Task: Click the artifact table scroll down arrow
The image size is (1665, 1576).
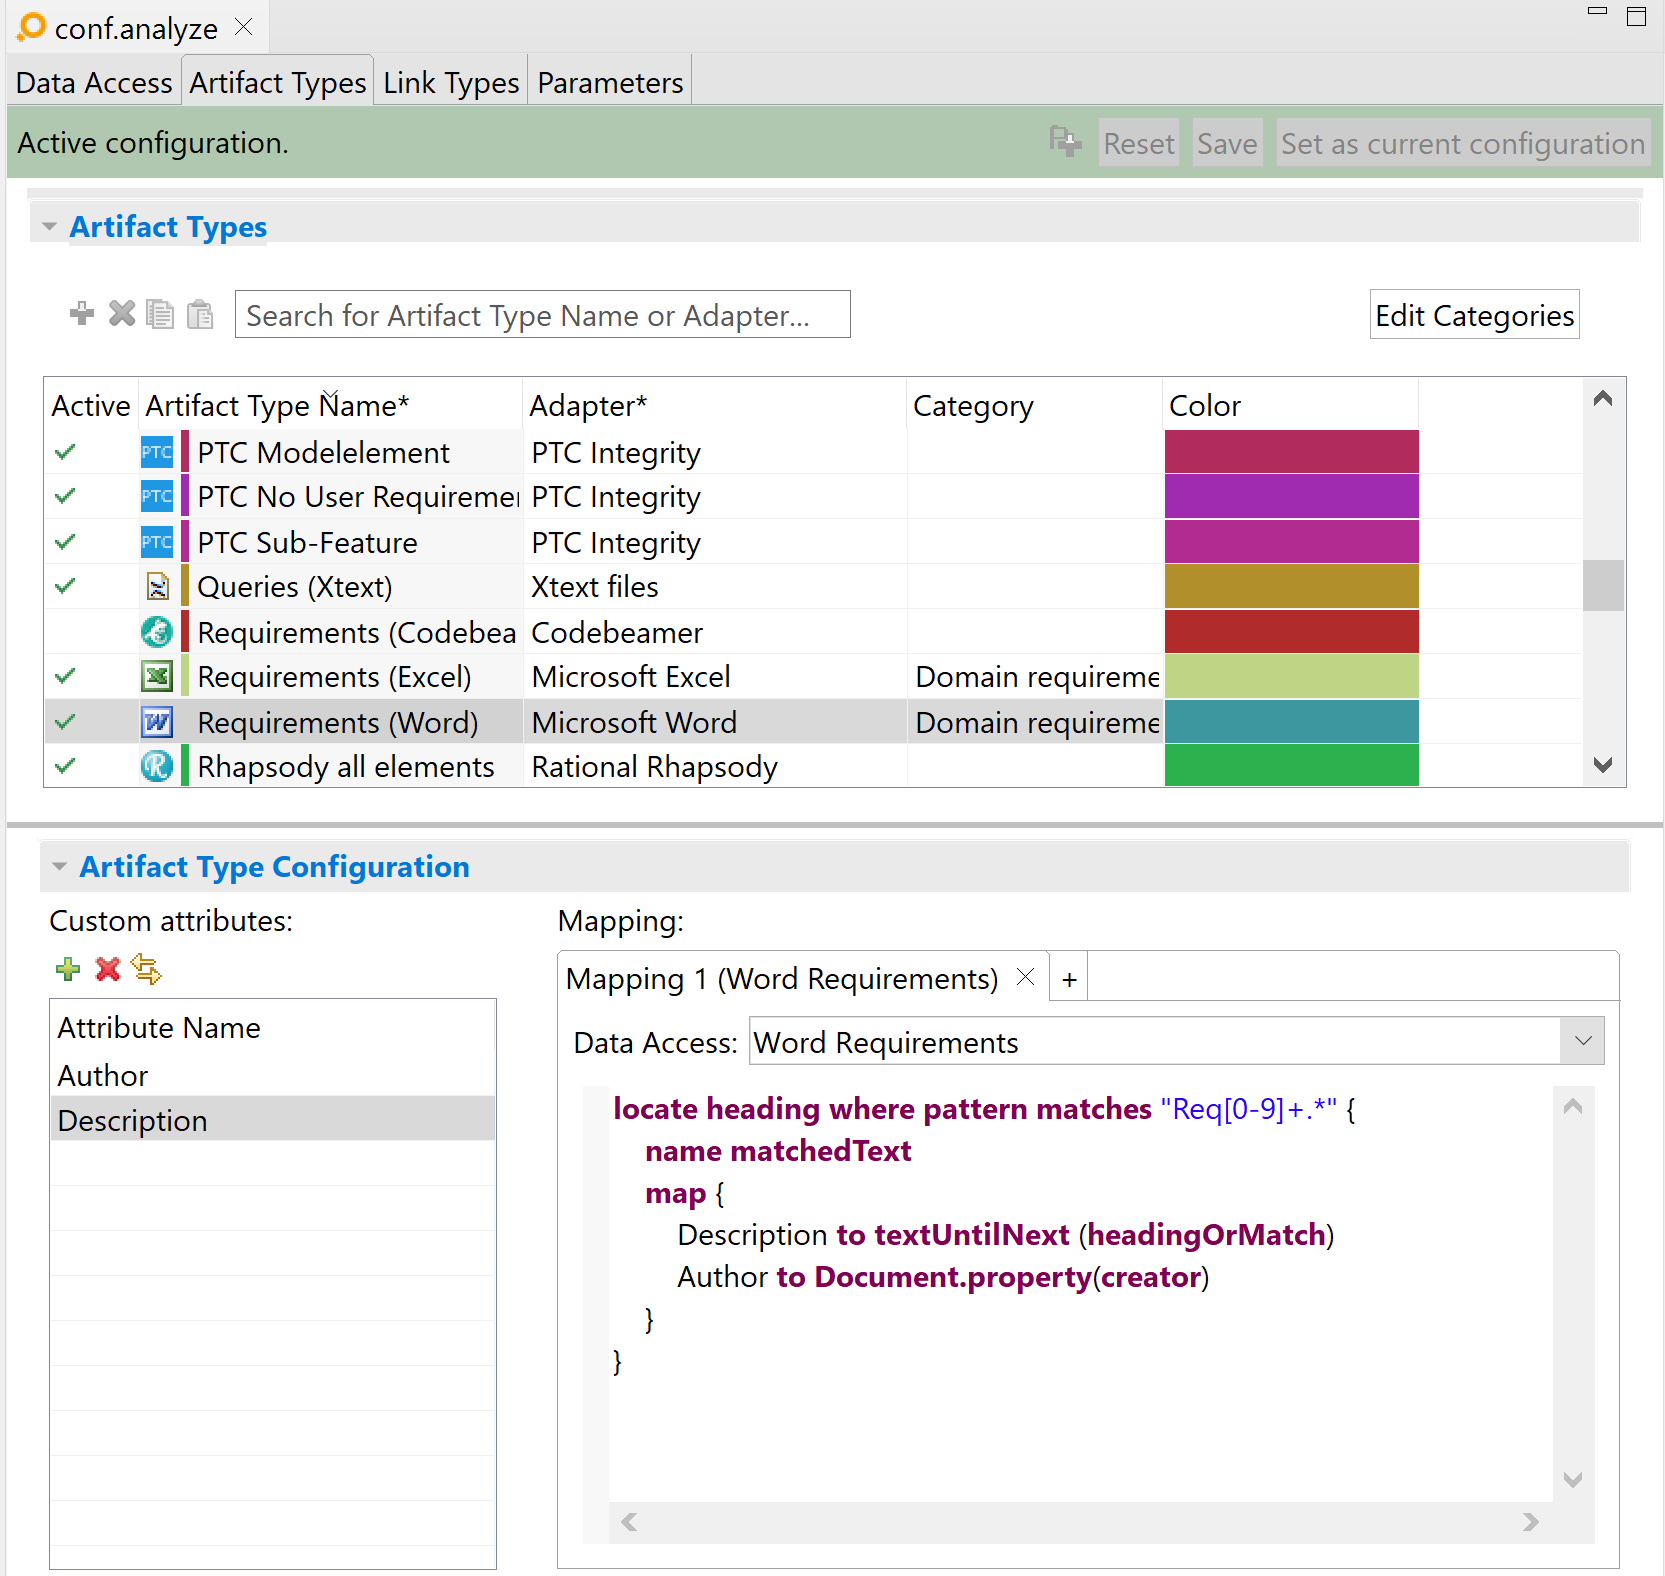Action: click(x=1603, y=765)
